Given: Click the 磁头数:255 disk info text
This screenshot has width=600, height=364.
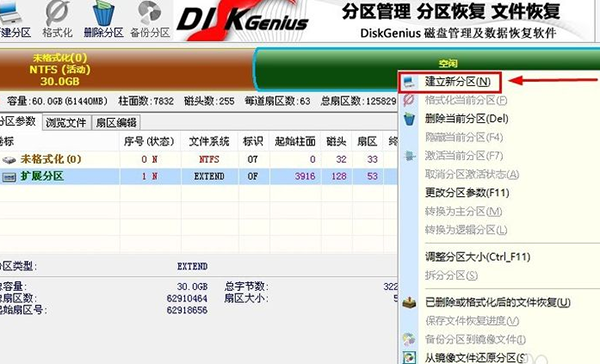Looking at the screenshot, I should pos(209,101).
